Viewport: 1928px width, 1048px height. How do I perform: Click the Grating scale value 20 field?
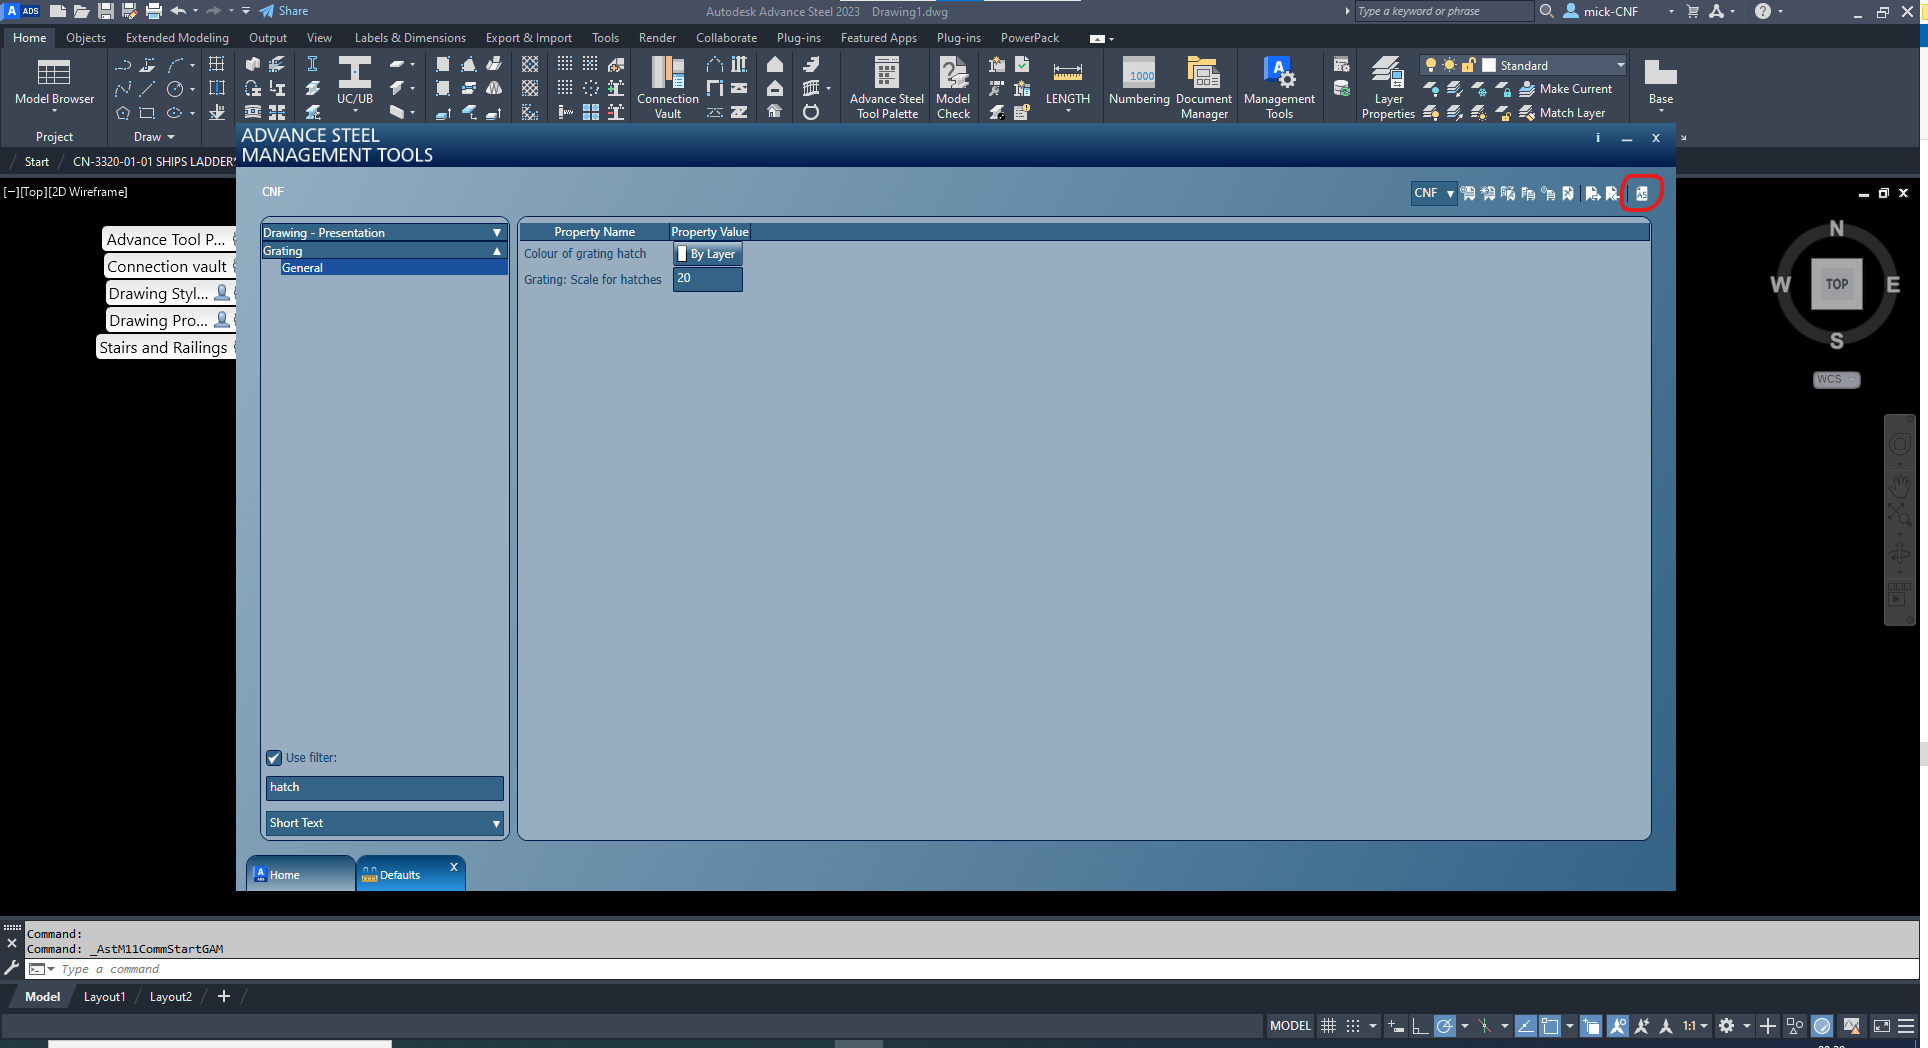(x=707, y=280)
